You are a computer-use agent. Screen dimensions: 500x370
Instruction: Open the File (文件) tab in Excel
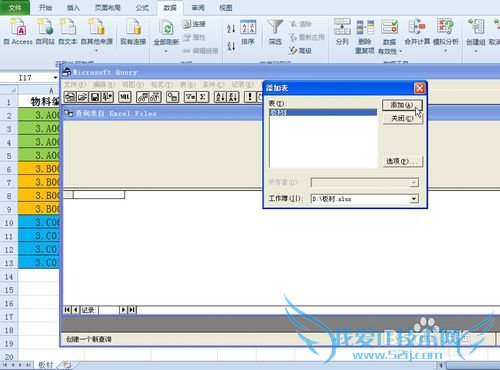[15, 7]
